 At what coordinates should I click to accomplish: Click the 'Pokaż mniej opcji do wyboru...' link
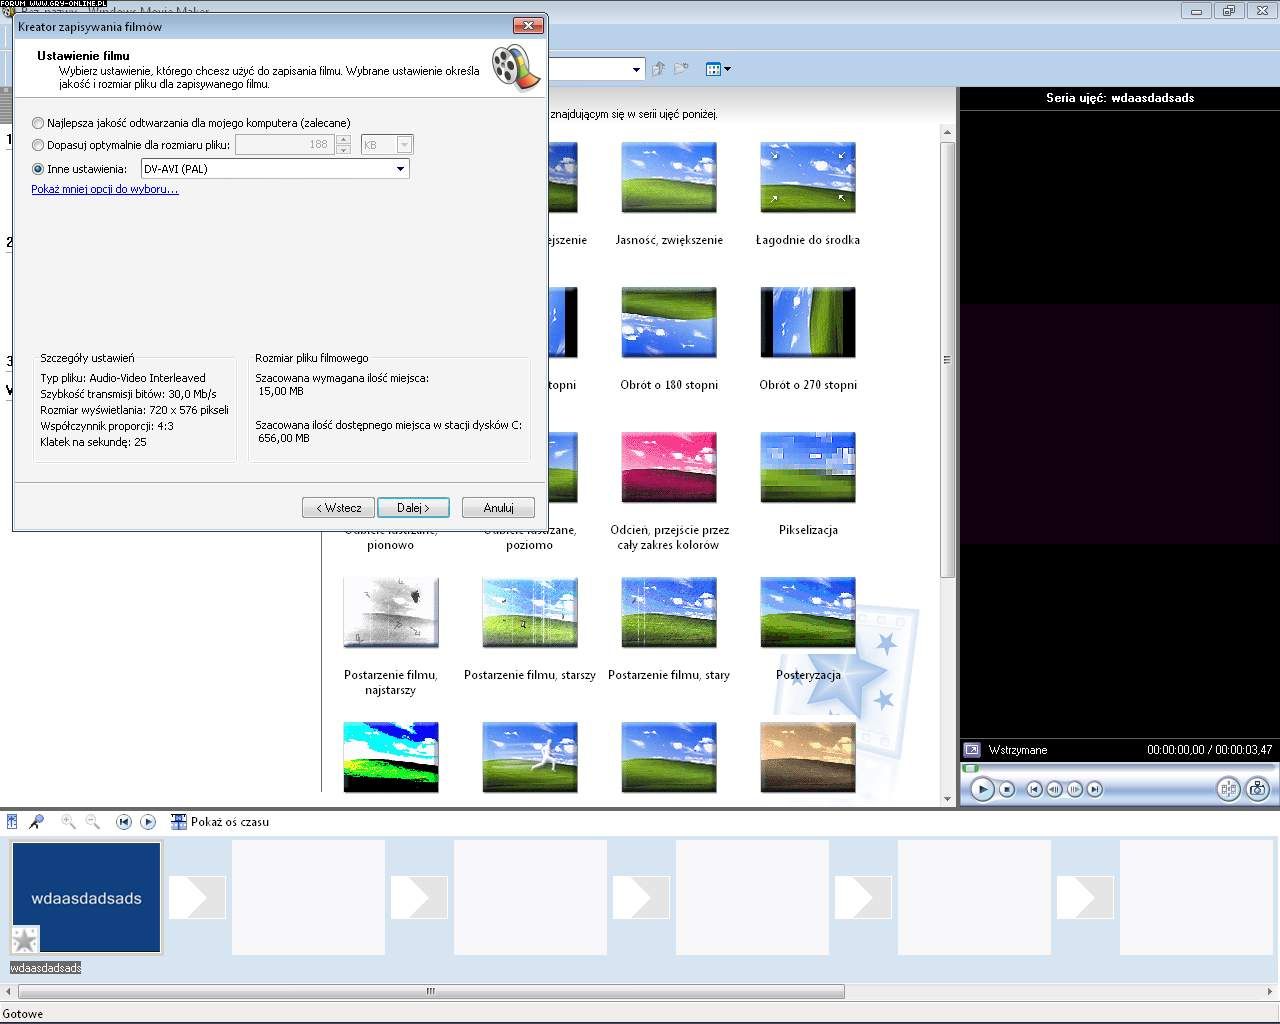[105, 189]
